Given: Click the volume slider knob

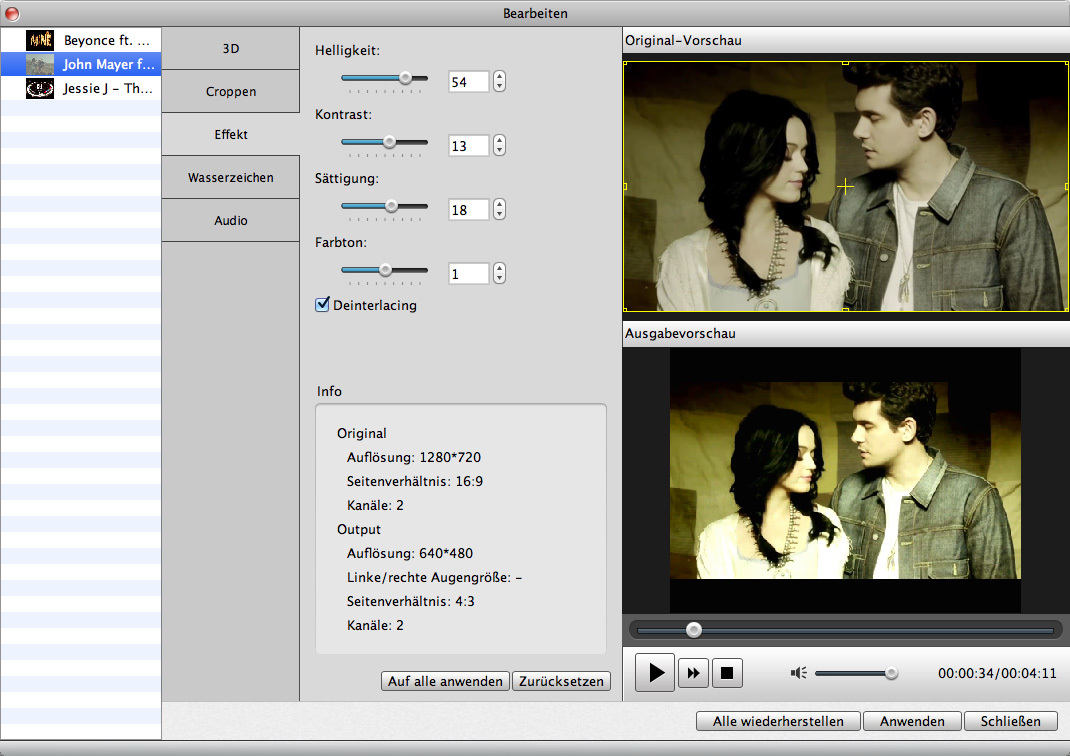Looking at the screenshot, I should (891, 673).
